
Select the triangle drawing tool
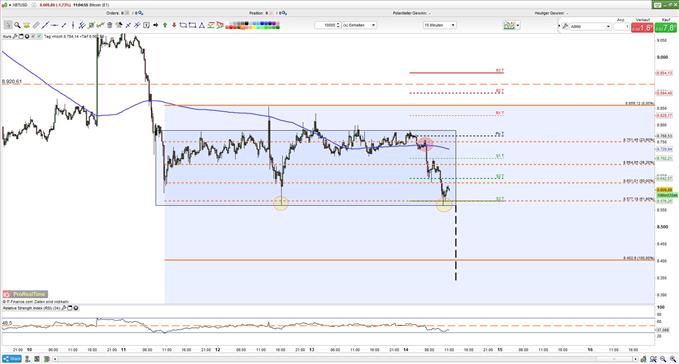[x=201, y=25]
